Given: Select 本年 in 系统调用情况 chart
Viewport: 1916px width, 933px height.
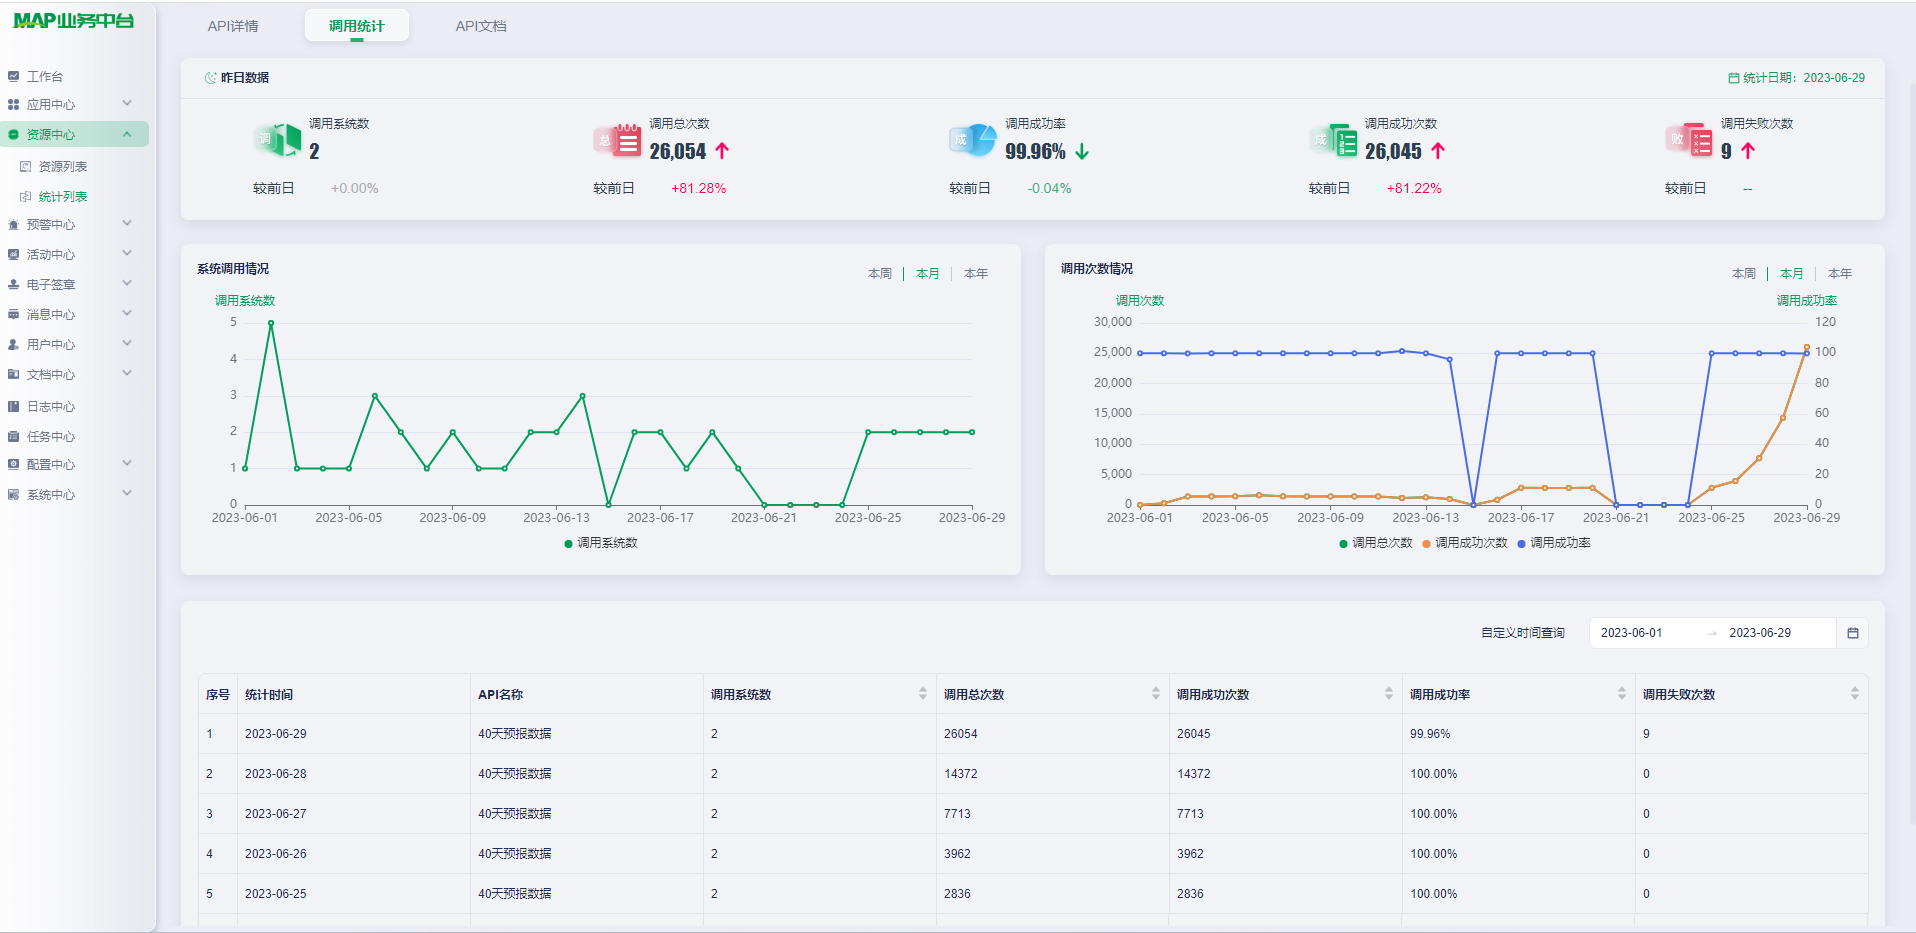Looking at the screenshot, I should 976,273.
